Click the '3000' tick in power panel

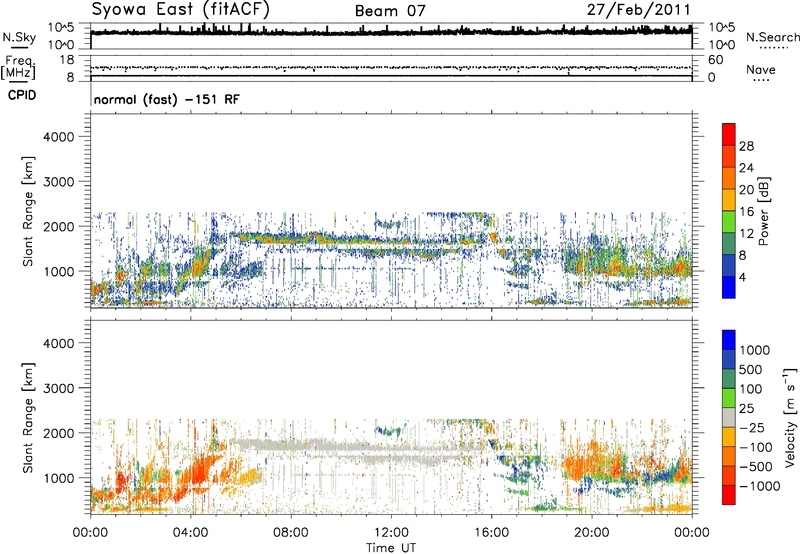(x=58, y=182)
